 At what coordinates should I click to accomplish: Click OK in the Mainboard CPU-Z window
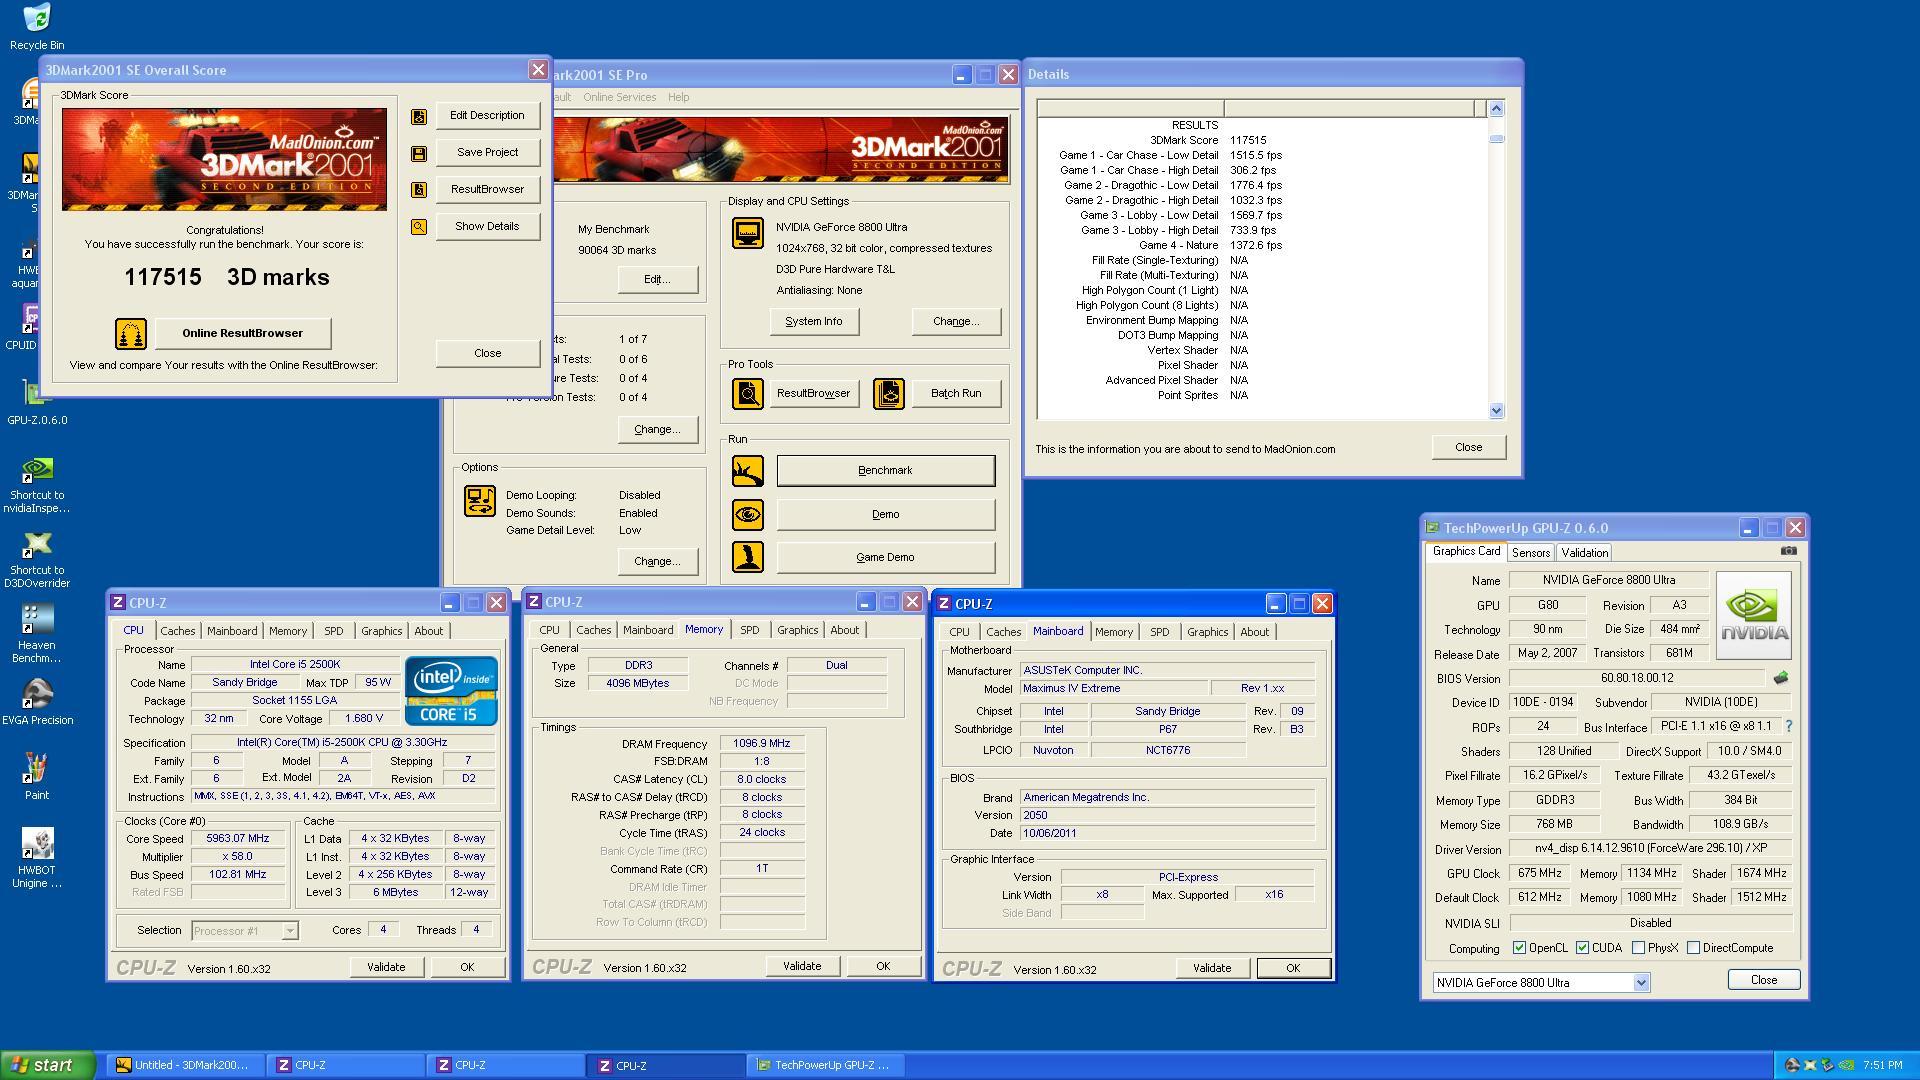[1292, 968]
